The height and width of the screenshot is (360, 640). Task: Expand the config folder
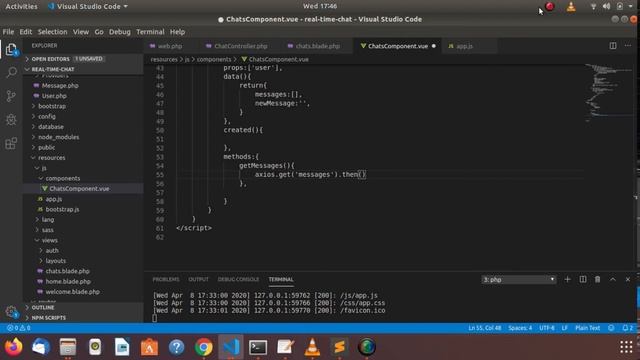pos(47,116)
